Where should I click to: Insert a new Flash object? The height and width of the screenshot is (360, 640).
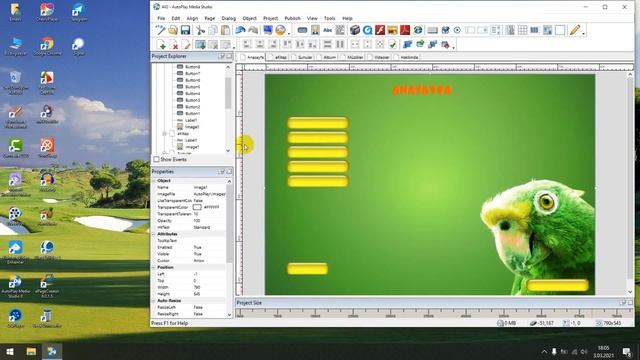(x=380, y=30)
